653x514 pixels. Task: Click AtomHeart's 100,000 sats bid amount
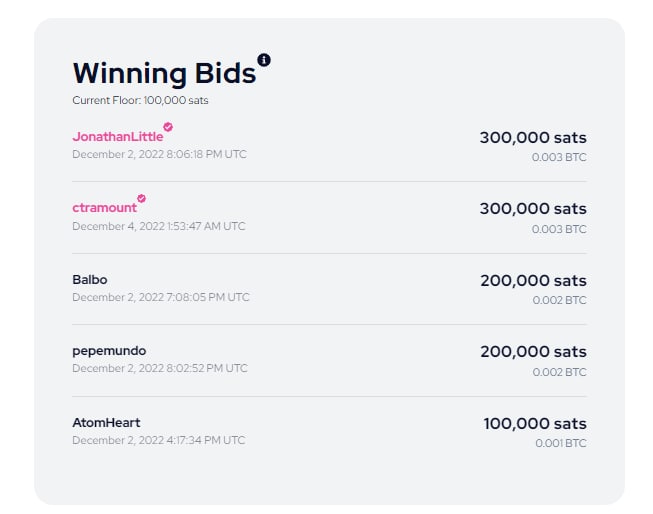click(x=535, y=424)
